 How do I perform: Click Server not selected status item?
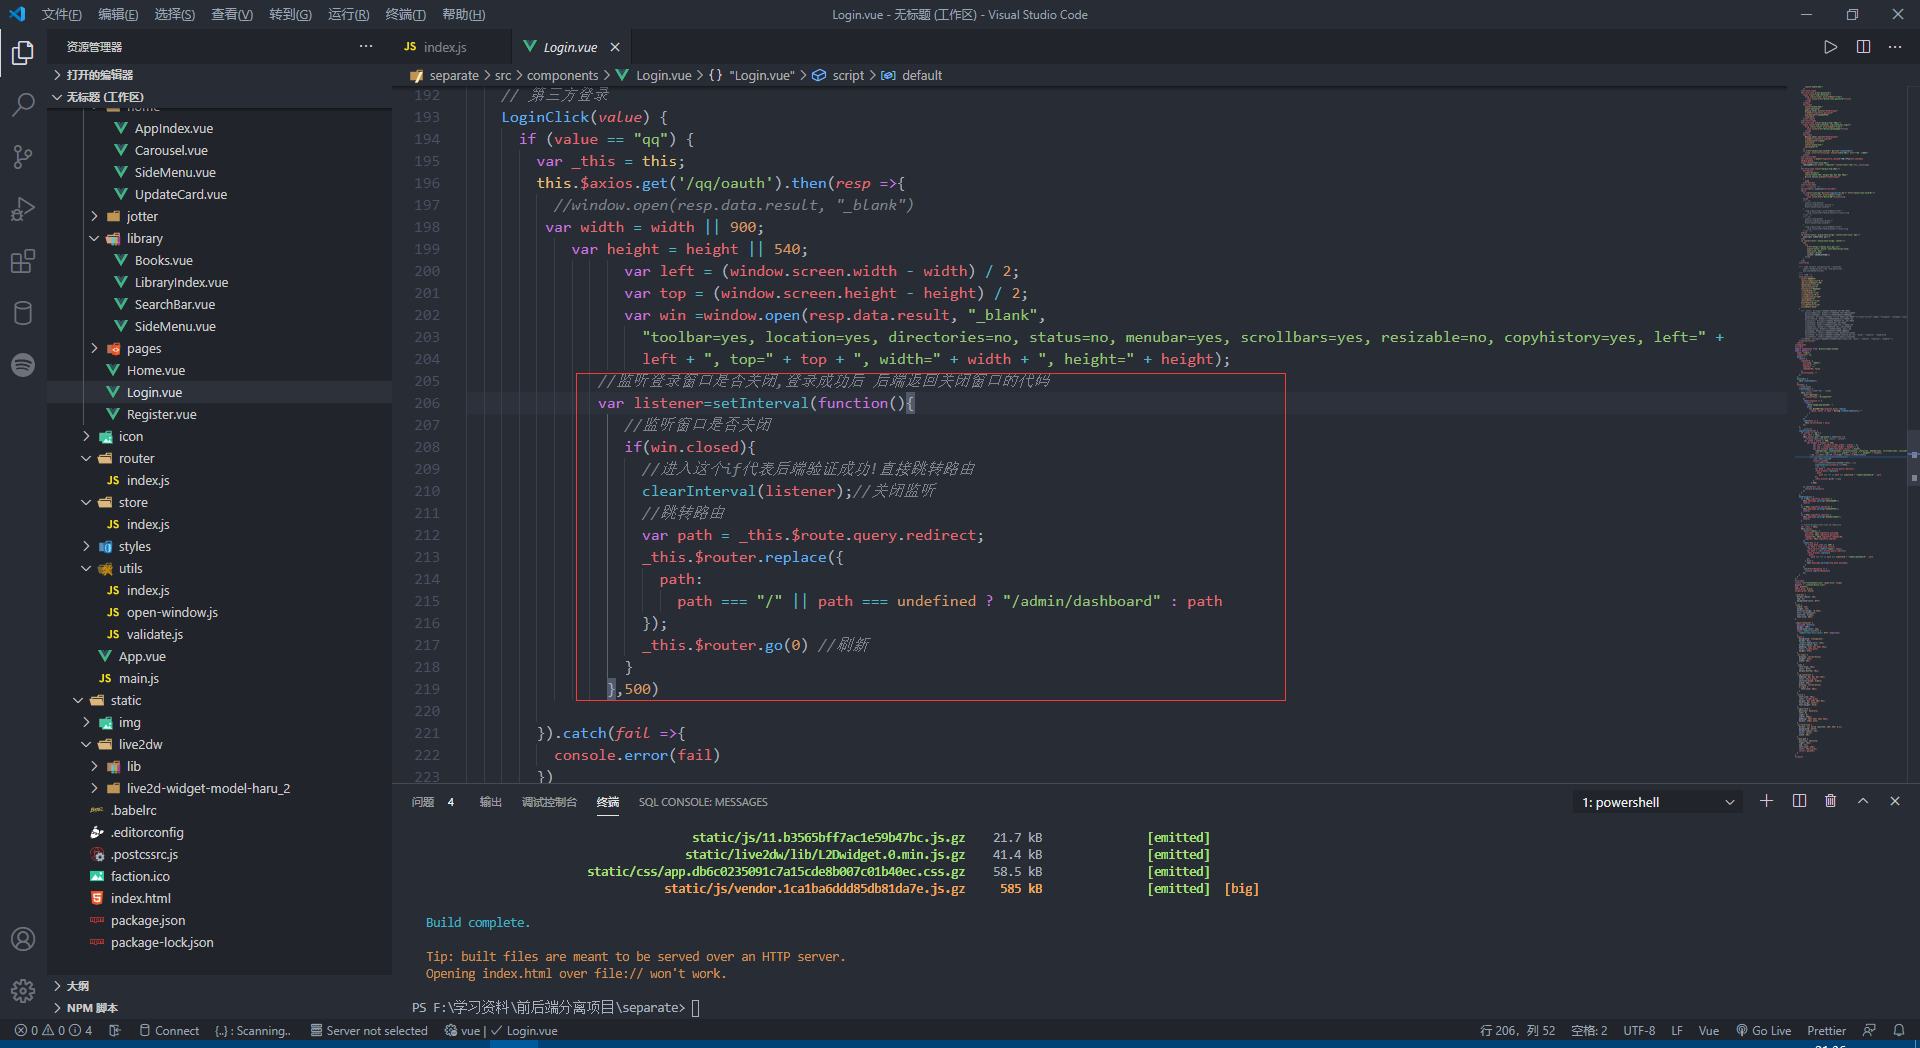(369, 1030)
